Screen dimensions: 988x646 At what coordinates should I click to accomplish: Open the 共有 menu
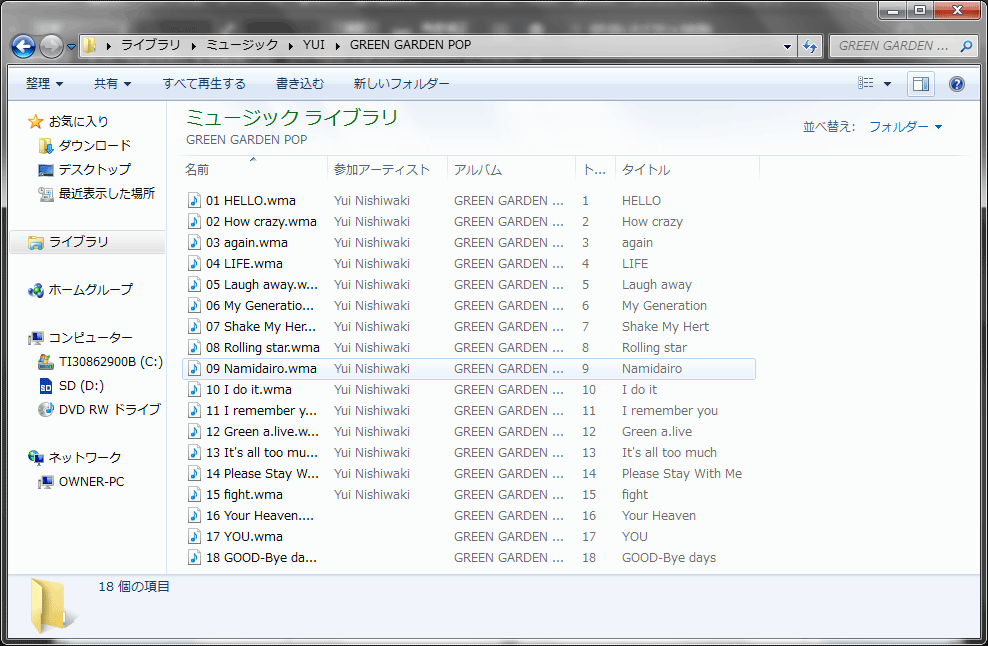[x=112, y=83]
